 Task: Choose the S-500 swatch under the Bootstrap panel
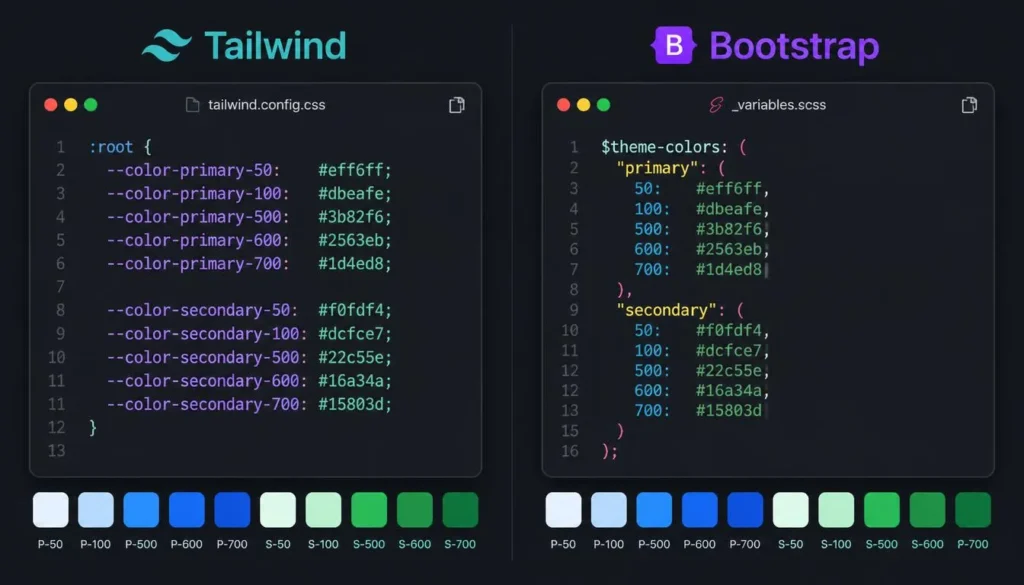(882, 510)
